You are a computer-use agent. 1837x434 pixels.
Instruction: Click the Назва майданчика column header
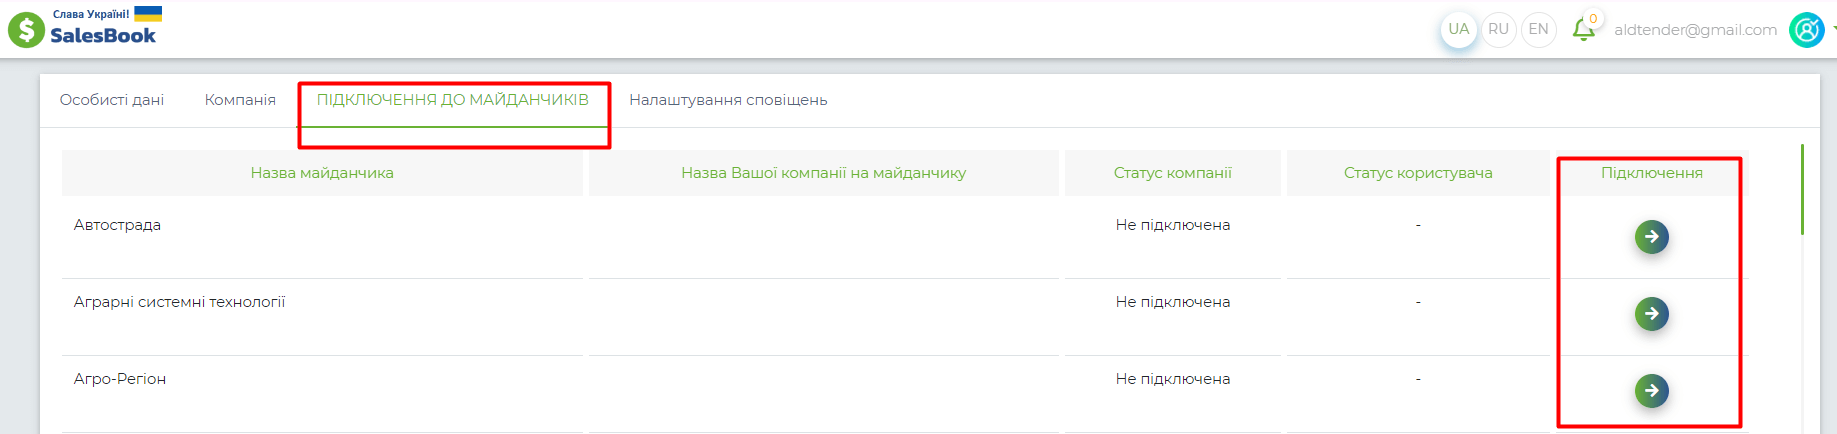point(322,173)
